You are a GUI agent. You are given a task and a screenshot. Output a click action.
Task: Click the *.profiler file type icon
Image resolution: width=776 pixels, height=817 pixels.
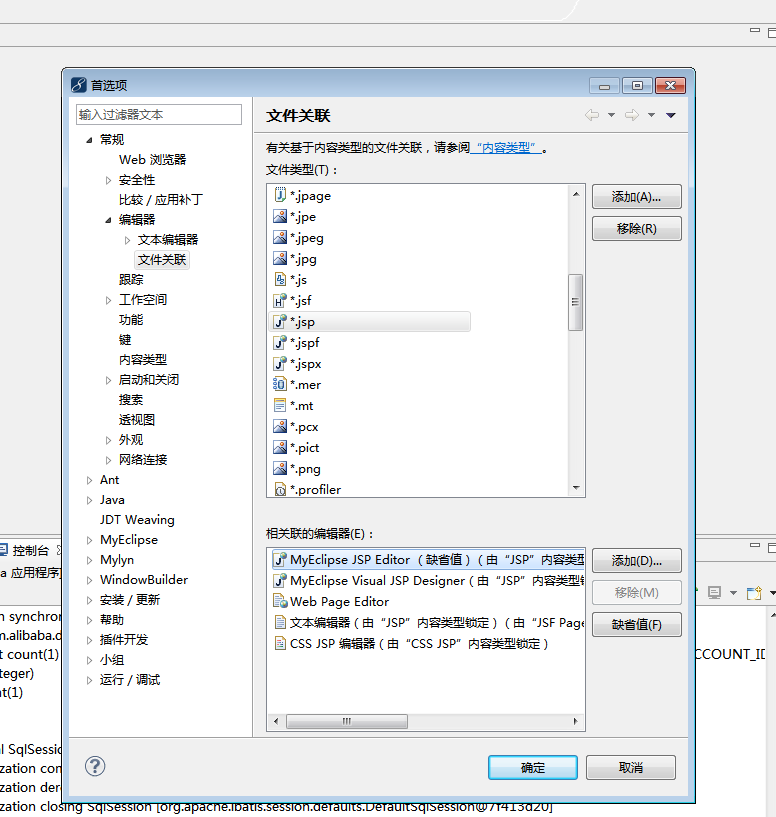tap(280, 489)
